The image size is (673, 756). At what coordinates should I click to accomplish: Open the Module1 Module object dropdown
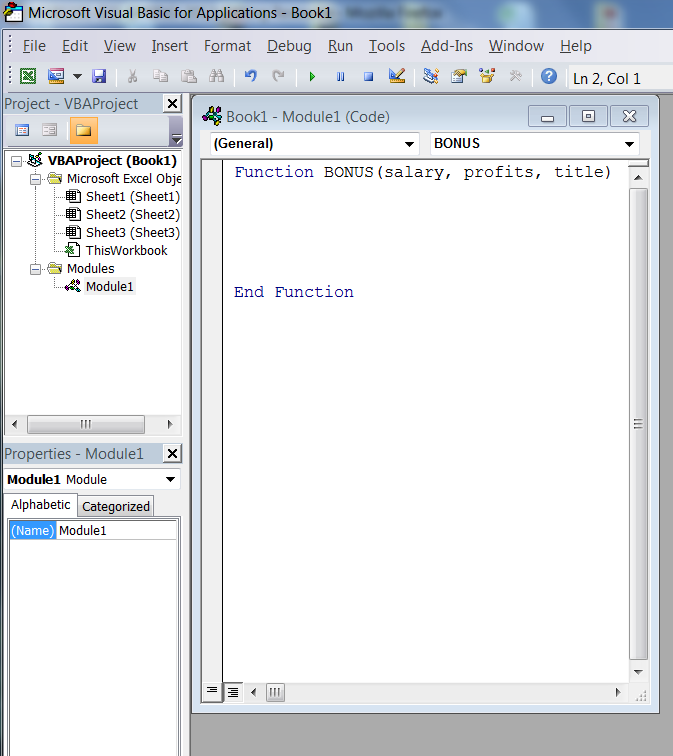[170, 480]
